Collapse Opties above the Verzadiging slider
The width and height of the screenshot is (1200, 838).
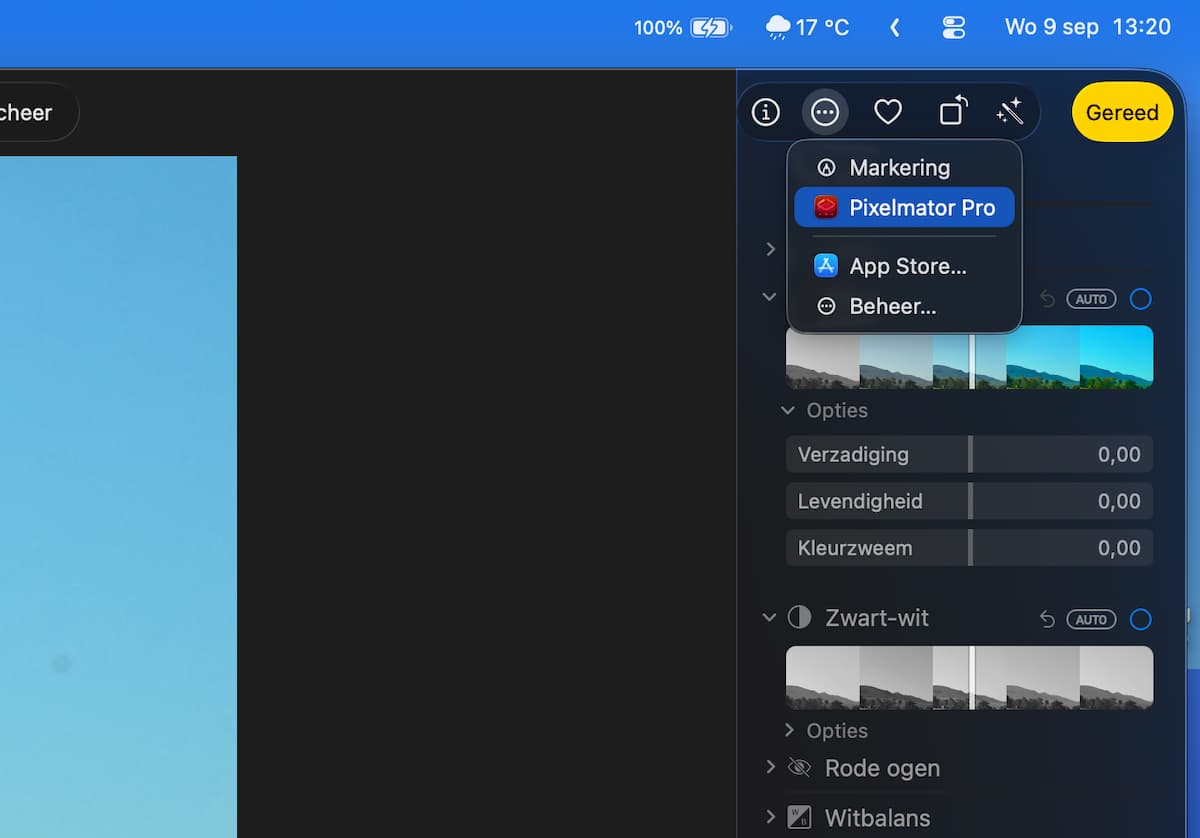click(788, 411)
